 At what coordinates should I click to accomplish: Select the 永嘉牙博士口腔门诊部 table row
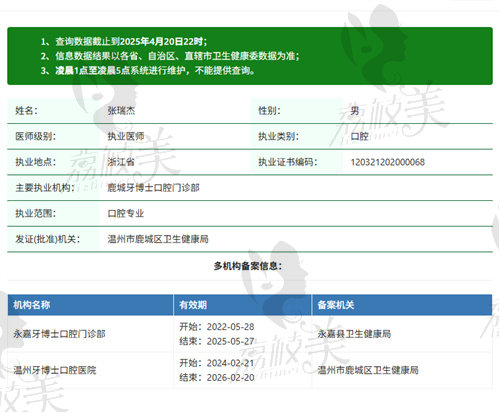tap(250, 334)
